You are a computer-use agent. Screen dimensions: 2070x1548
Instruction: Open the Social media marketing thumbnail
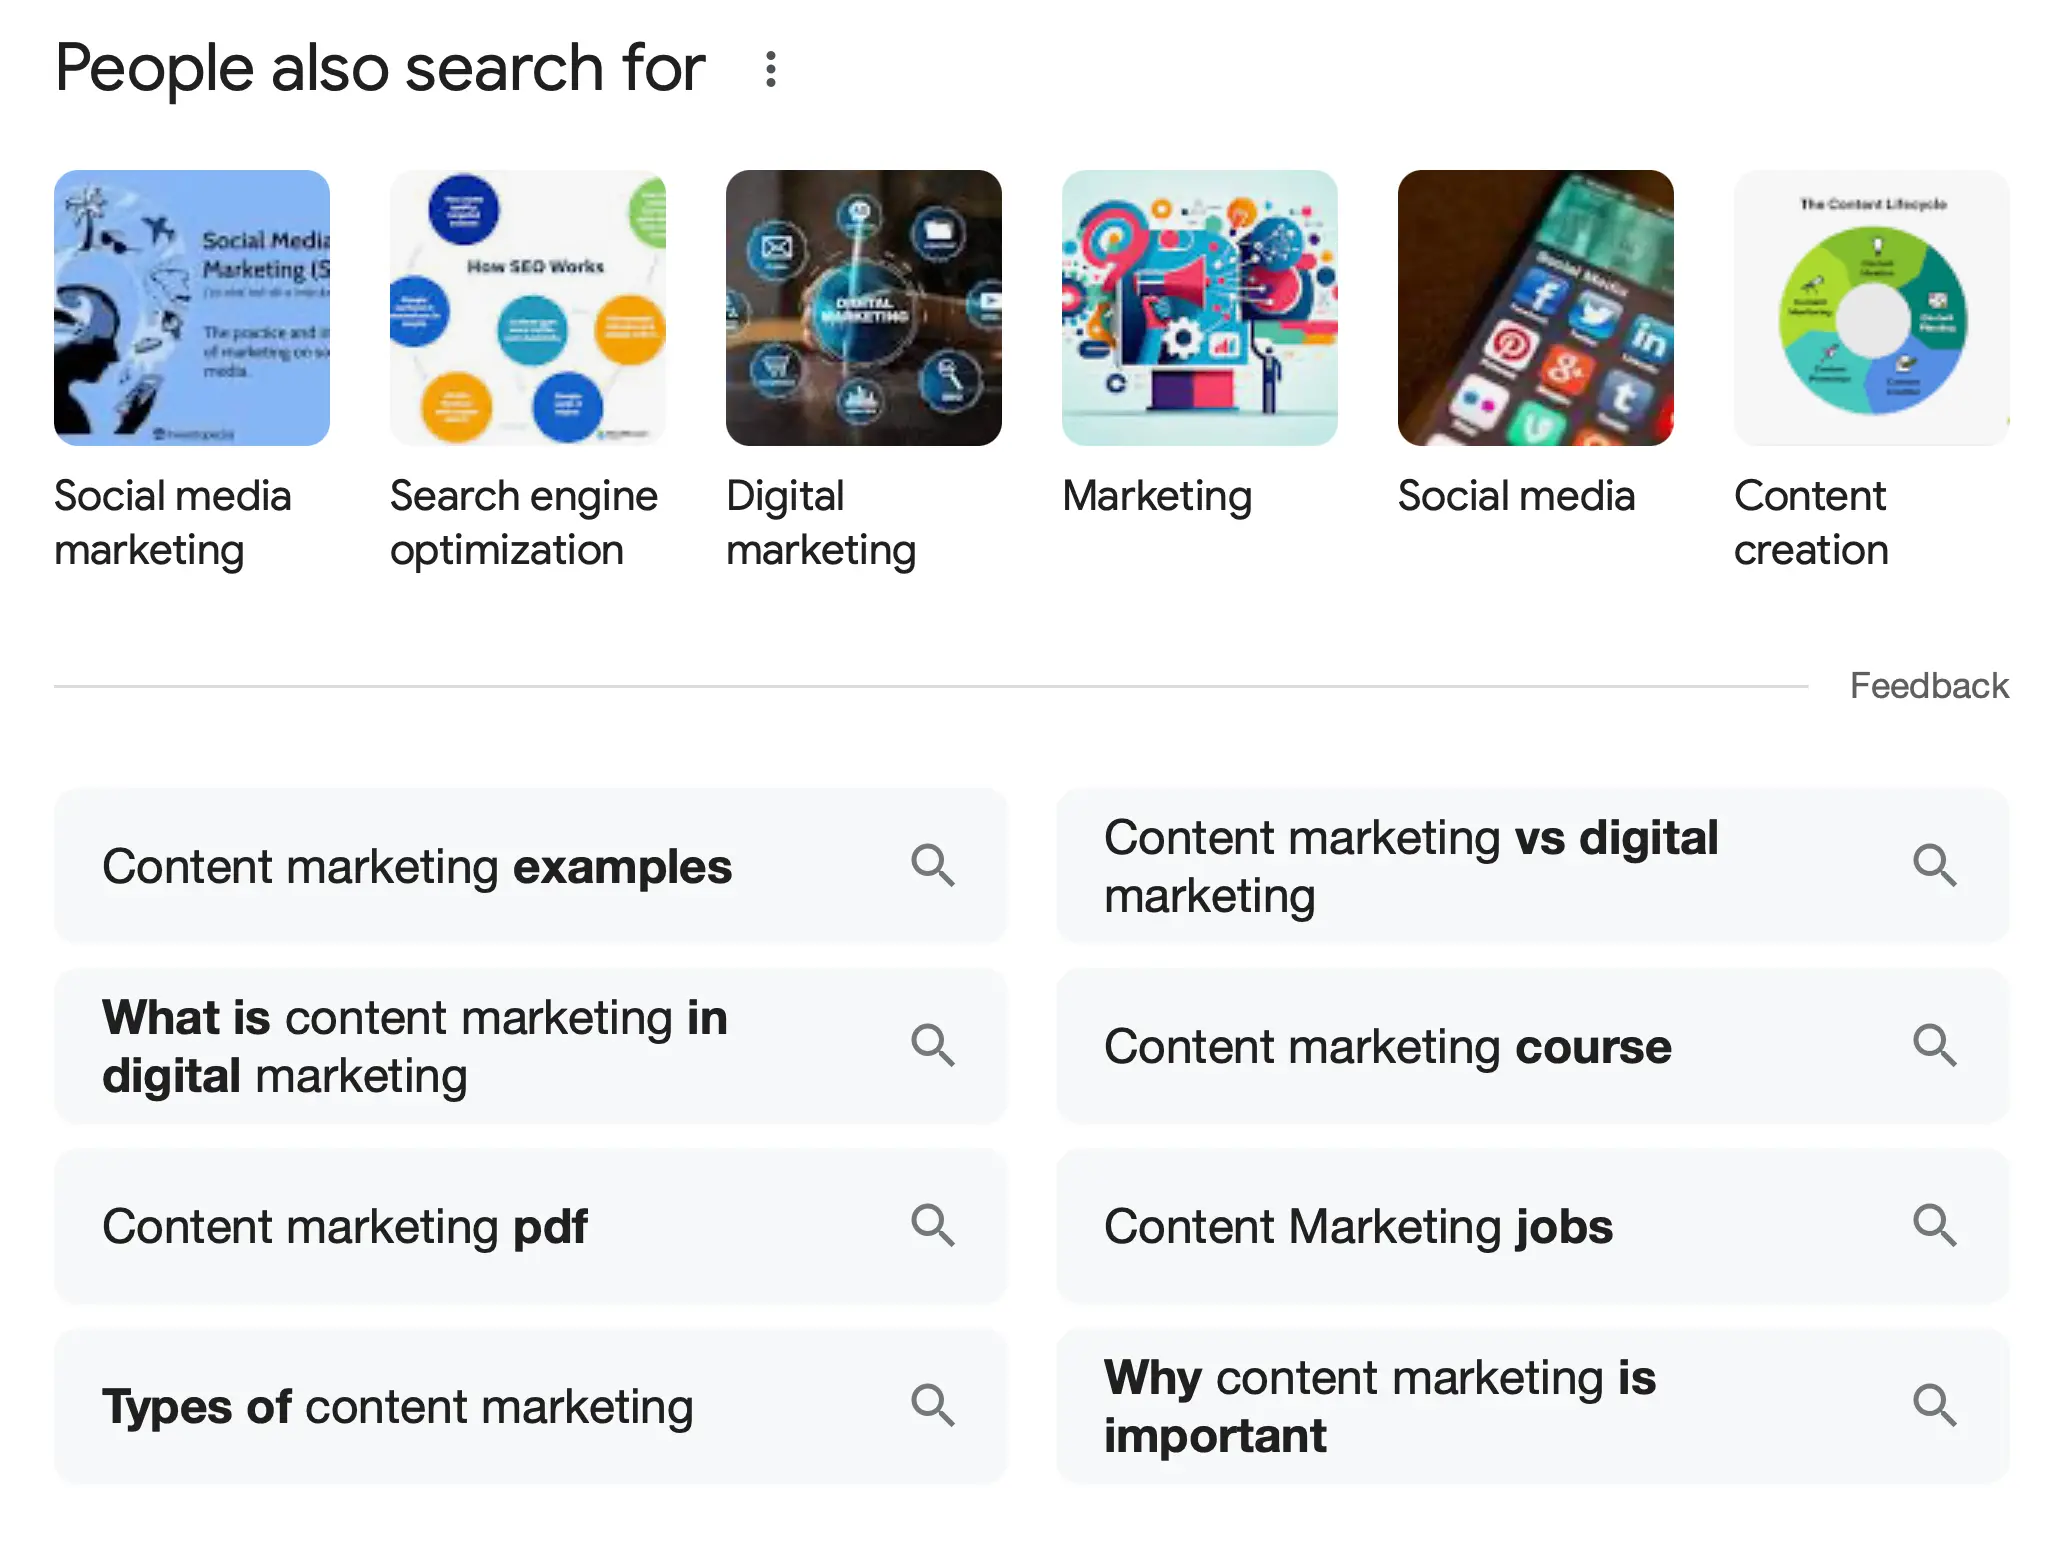pyautogui.click(x=192, y=308)
